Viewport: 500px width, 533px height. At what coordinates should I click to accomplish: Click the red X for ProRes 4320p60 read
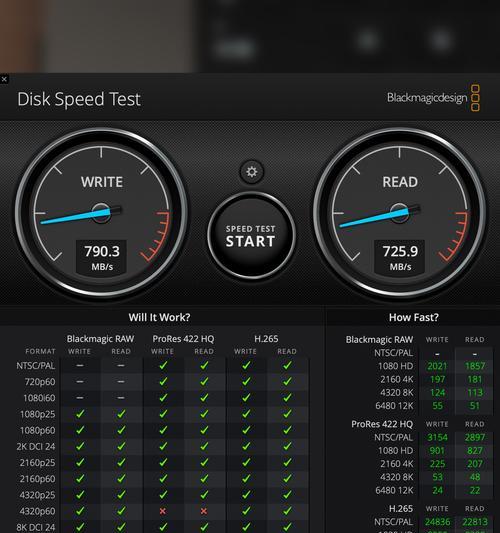click(204, 511)
